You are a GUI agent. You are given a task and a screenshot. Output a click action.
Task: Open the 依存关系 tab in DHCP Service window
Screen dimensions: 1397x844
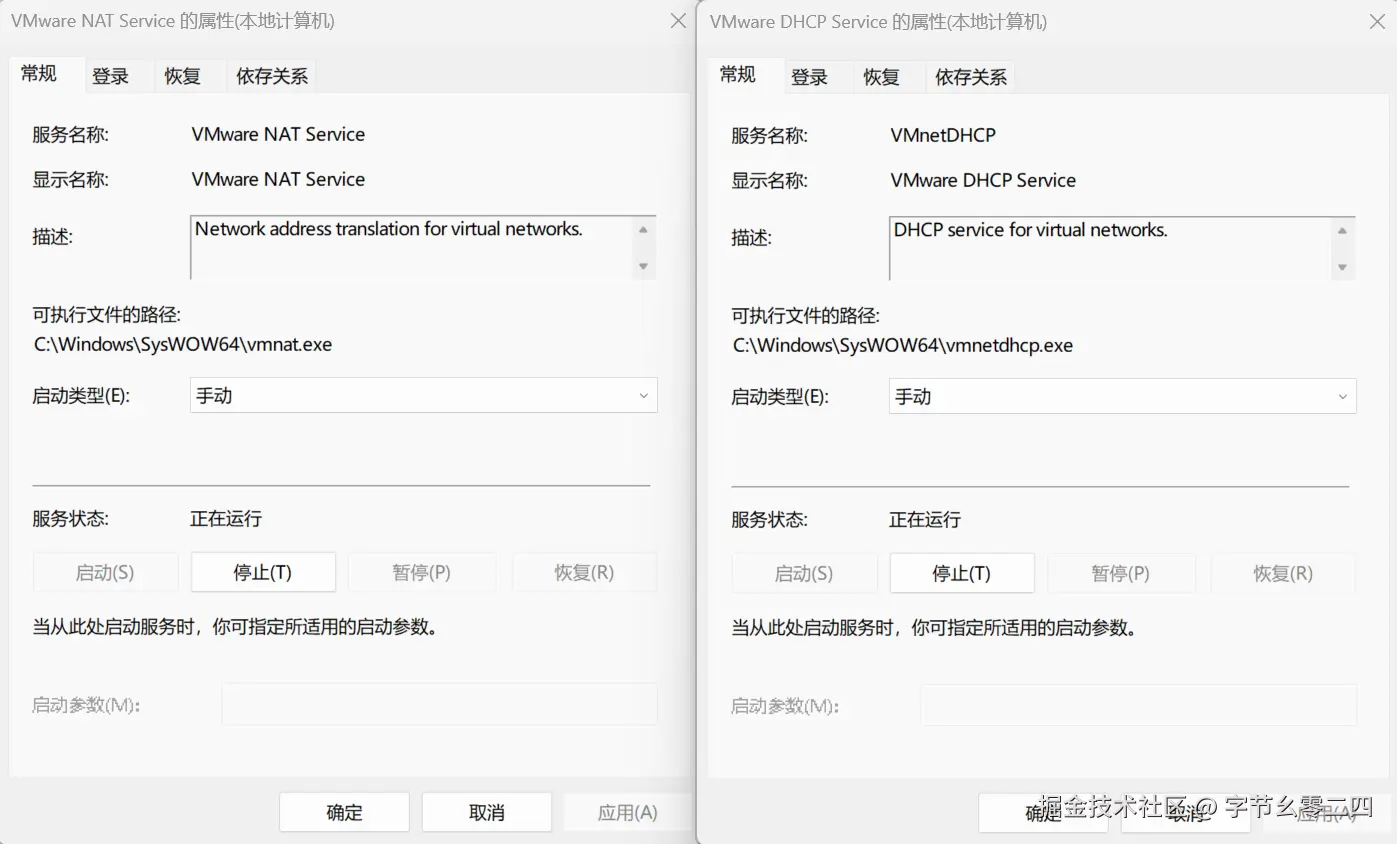point(971,77)
